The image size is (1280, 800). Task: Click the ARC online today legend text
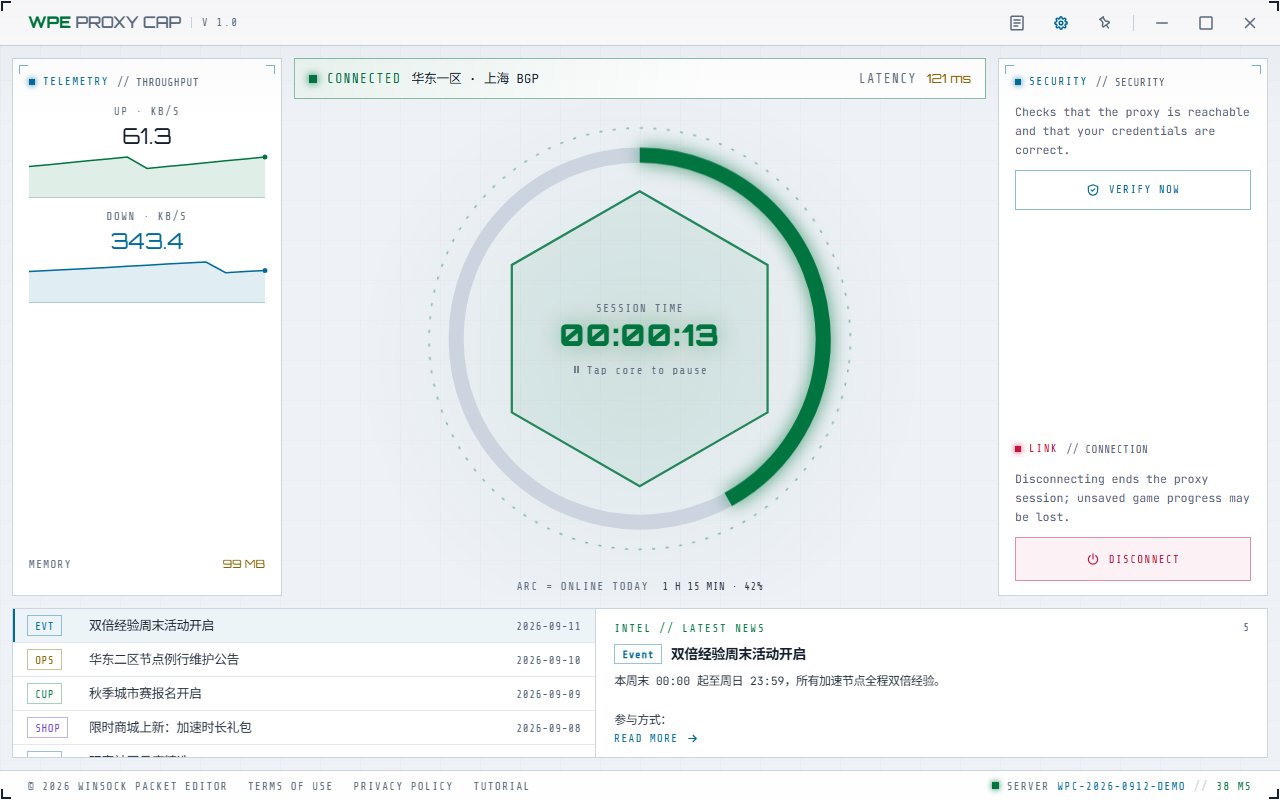(640, 587)
